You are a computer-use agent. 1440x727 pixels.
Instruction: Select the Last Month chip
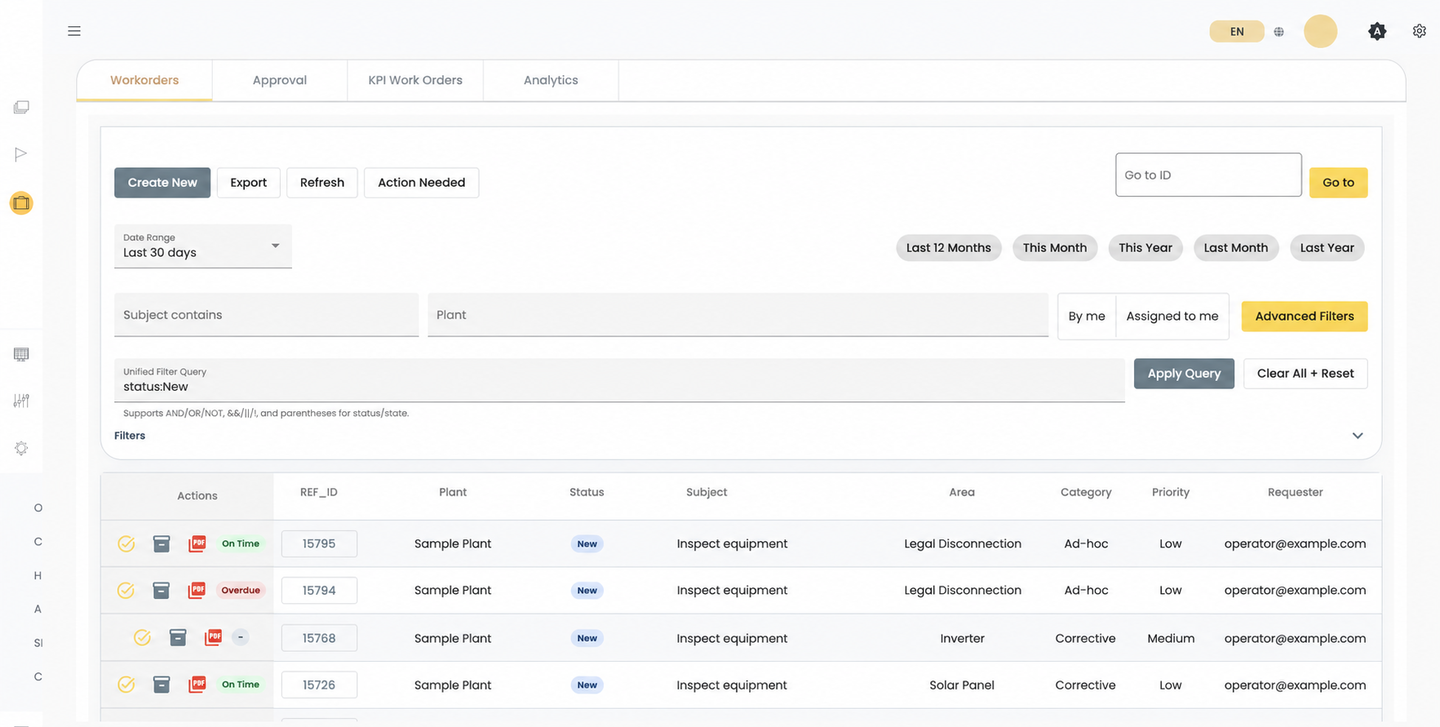(1235, 248)
